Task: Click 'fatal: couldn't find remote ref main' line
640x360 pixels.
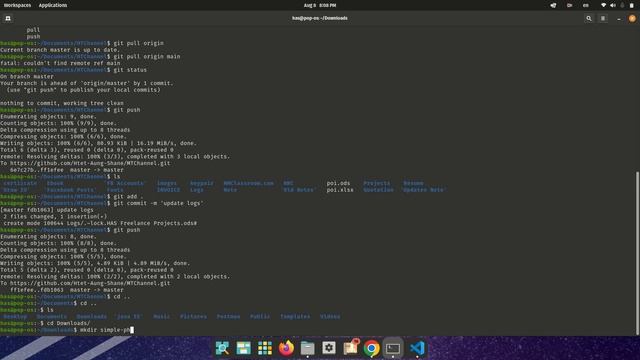Action: (60, 63)
